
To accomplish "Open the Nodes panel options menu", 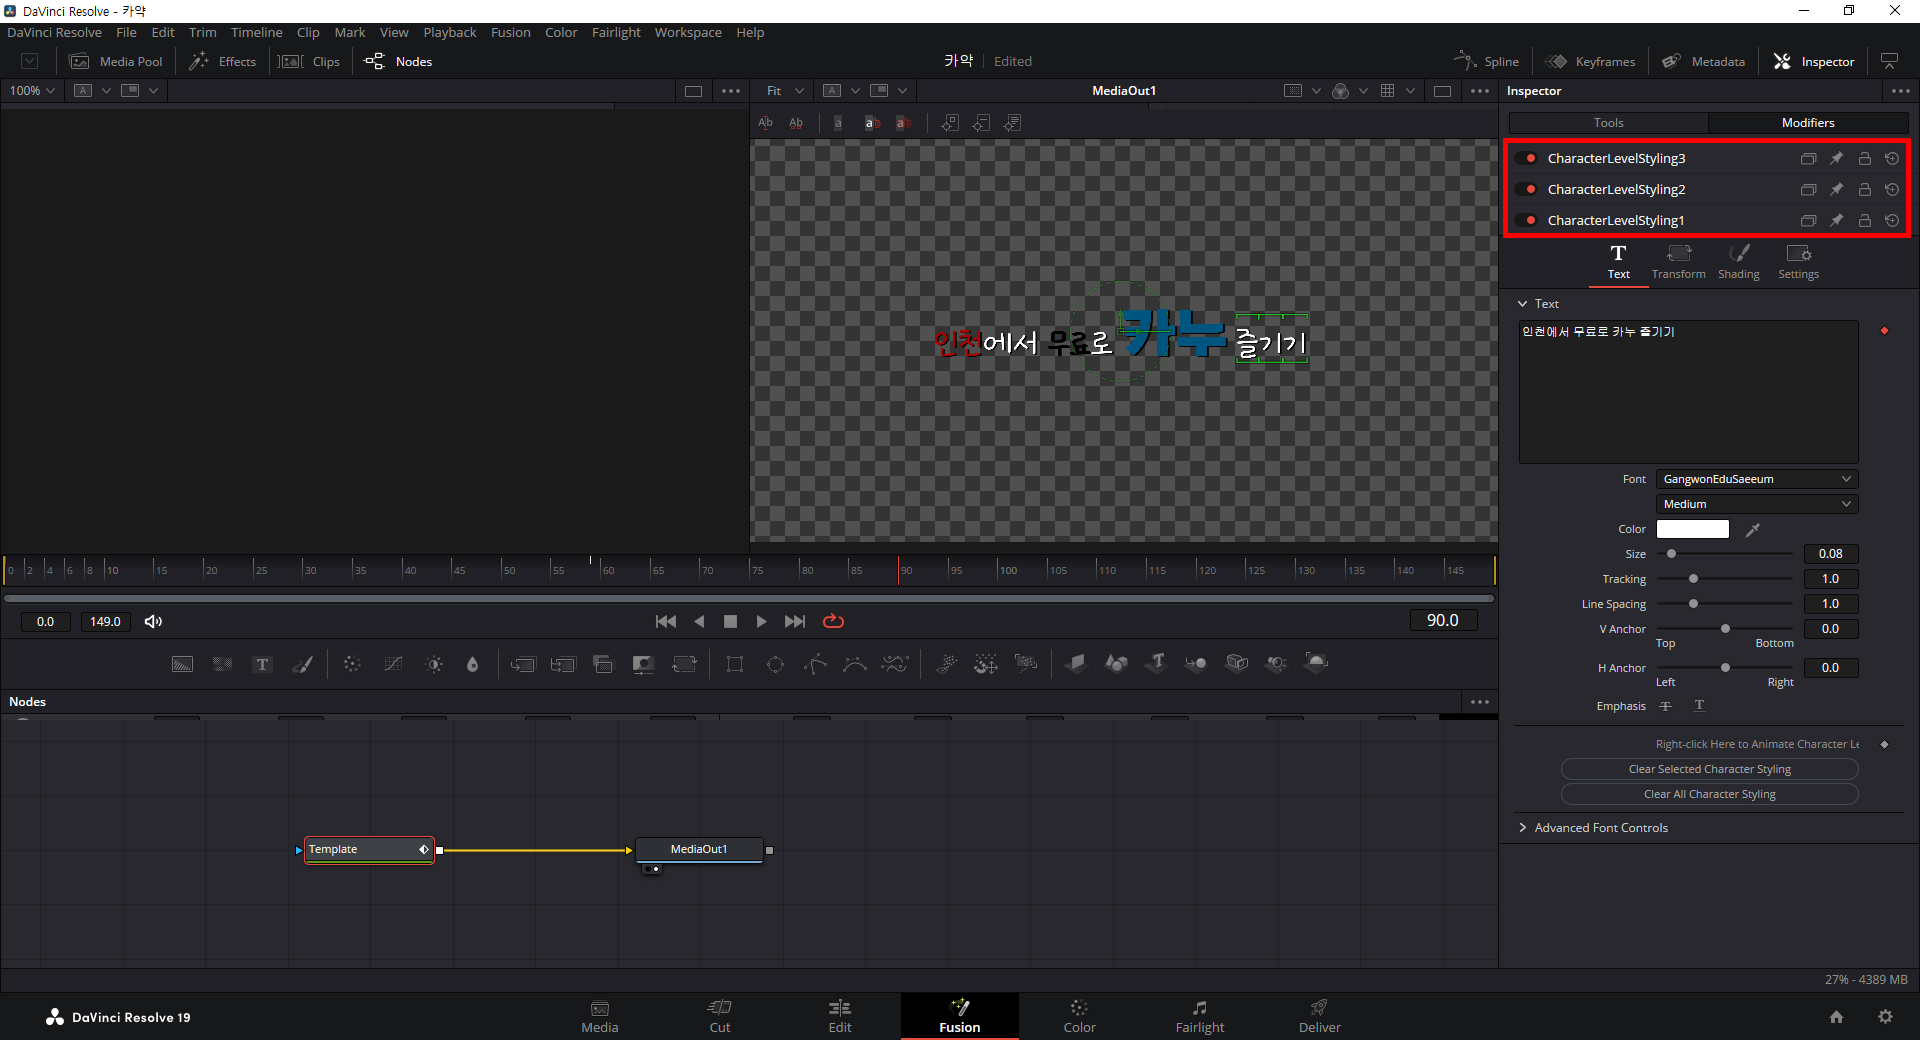I will (1480, 702).
